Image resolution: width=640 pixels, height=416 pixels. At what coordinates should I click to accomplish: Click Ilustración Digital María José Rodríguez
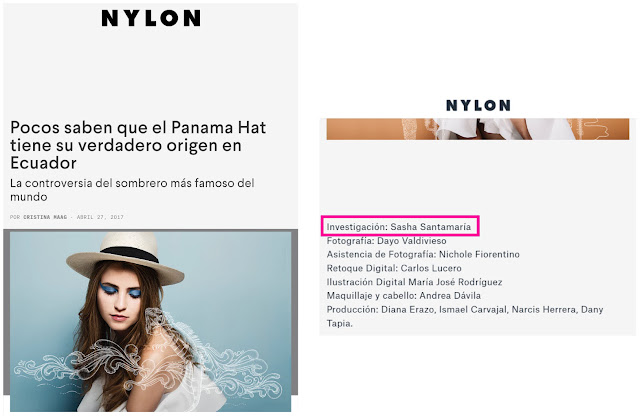click(414, 282)
